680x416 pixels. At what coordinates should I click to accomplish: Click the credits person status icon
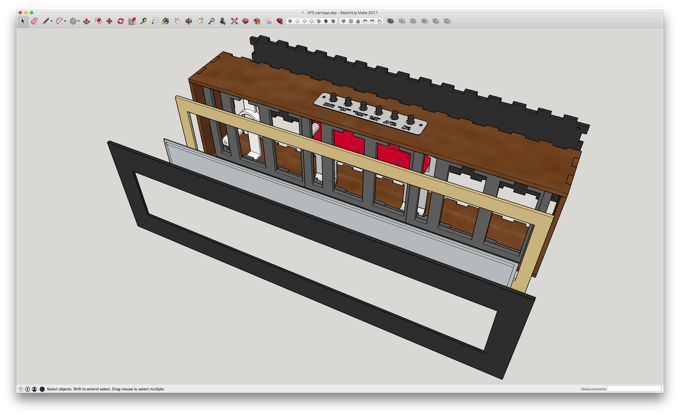click(34, 389)
